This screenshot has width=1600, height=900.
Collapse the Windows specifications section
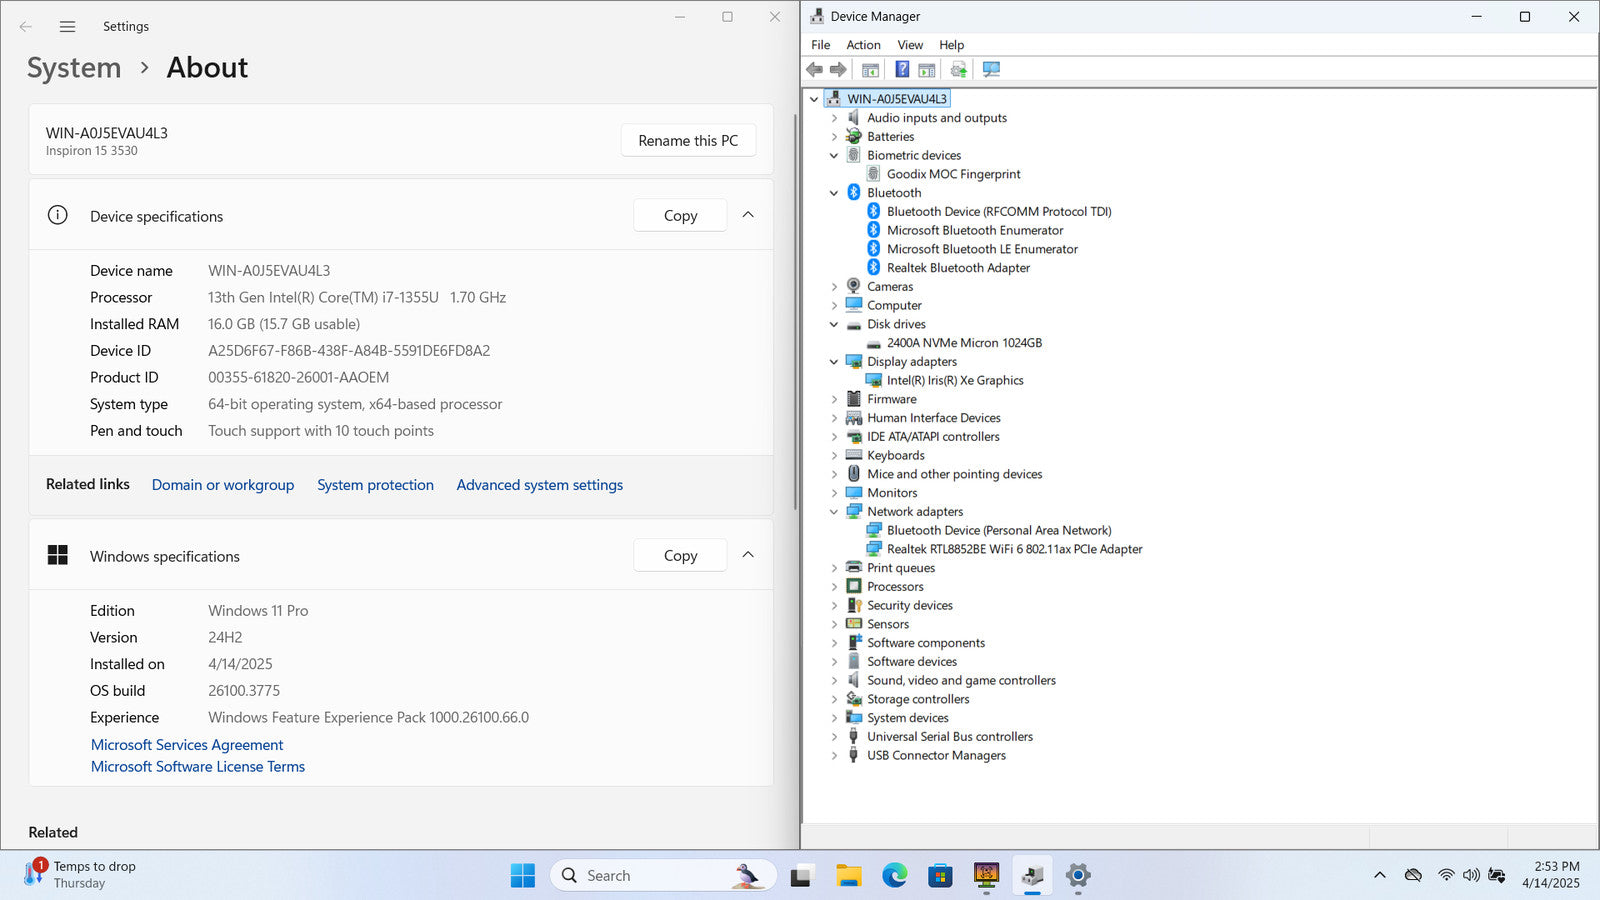[748, 555]
